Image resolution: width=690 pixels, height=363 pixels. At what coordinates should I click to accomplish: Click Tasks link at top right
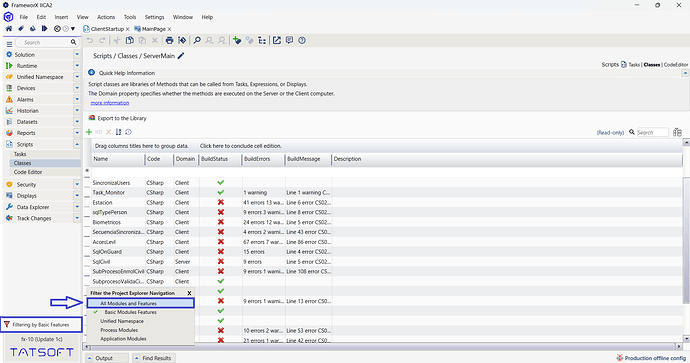coord(634,65)
